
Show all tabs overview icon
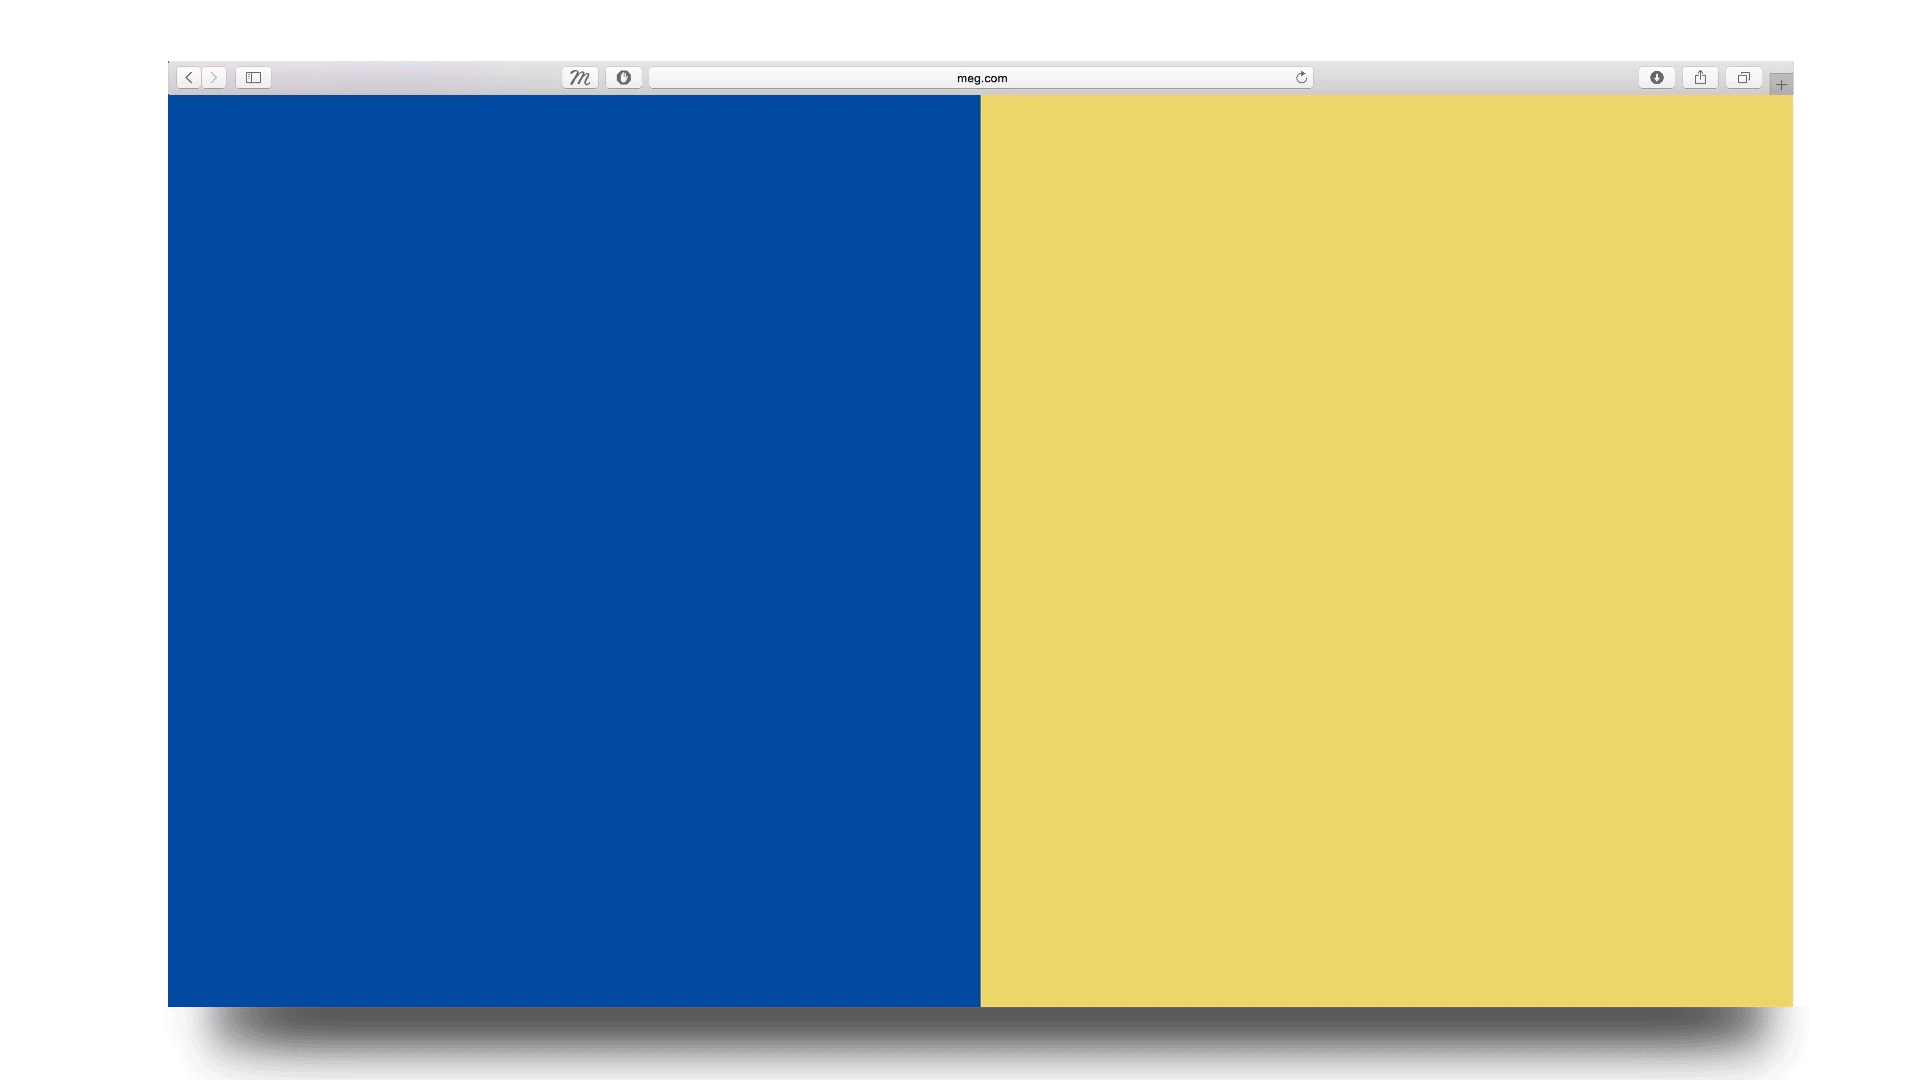pos(1744,78)
